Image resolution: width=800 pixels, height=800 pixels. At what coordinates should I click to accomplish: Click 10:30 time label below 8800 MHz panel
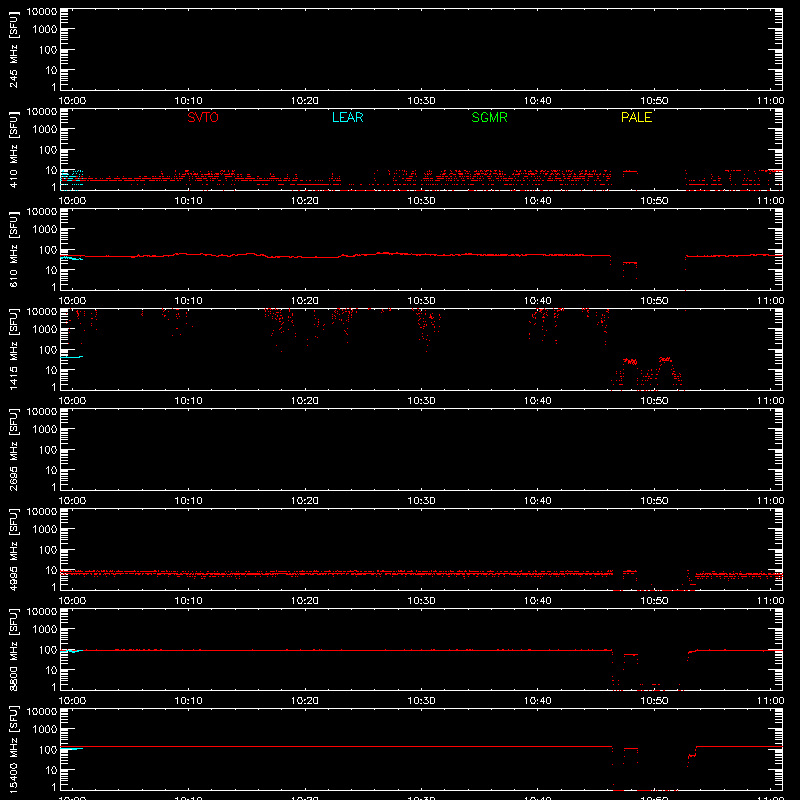click(421, 701)
